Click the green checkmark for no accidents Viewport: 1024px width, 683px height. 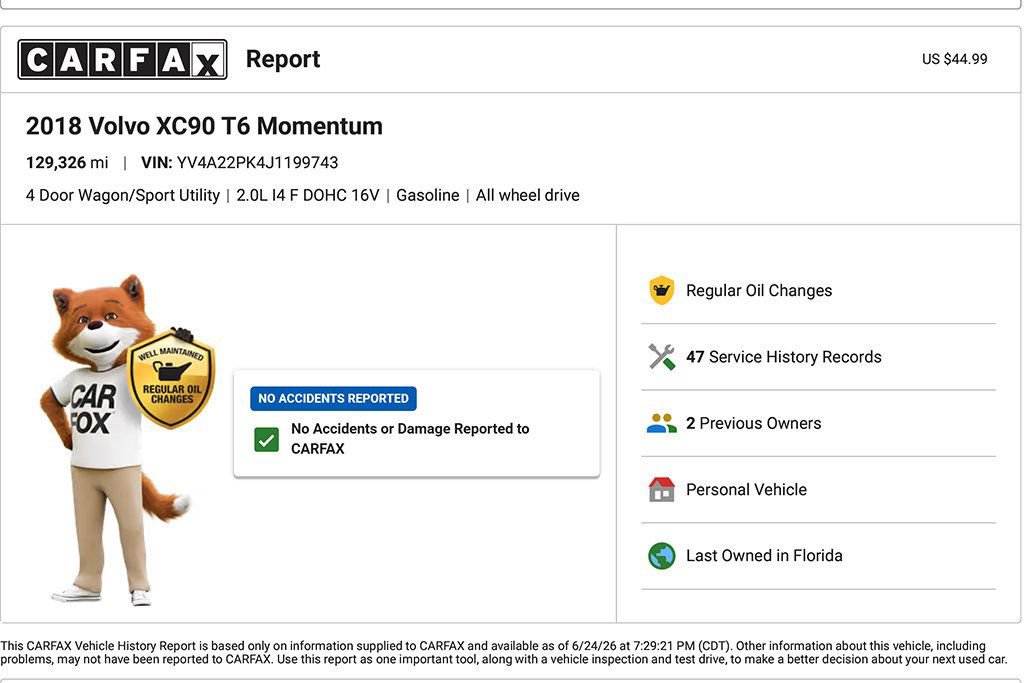pos(266,440)
